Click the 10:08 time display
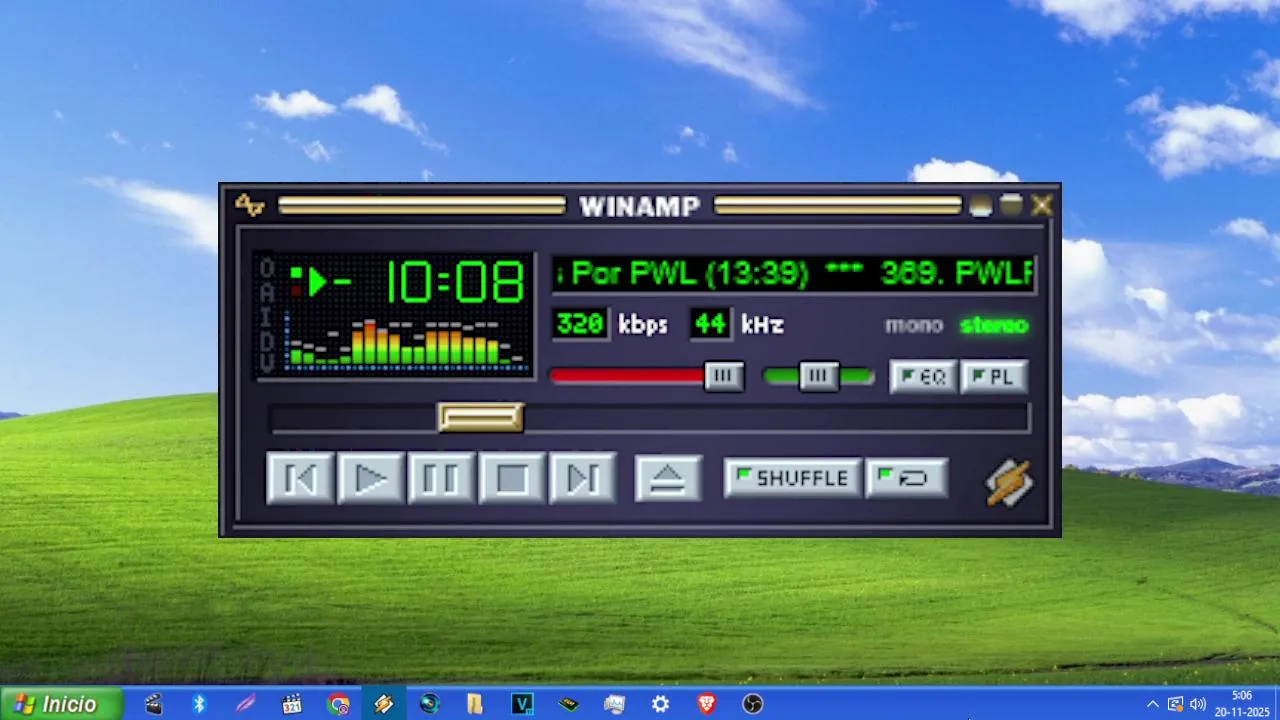This screenshot has width=1280, height=720. 455,283
